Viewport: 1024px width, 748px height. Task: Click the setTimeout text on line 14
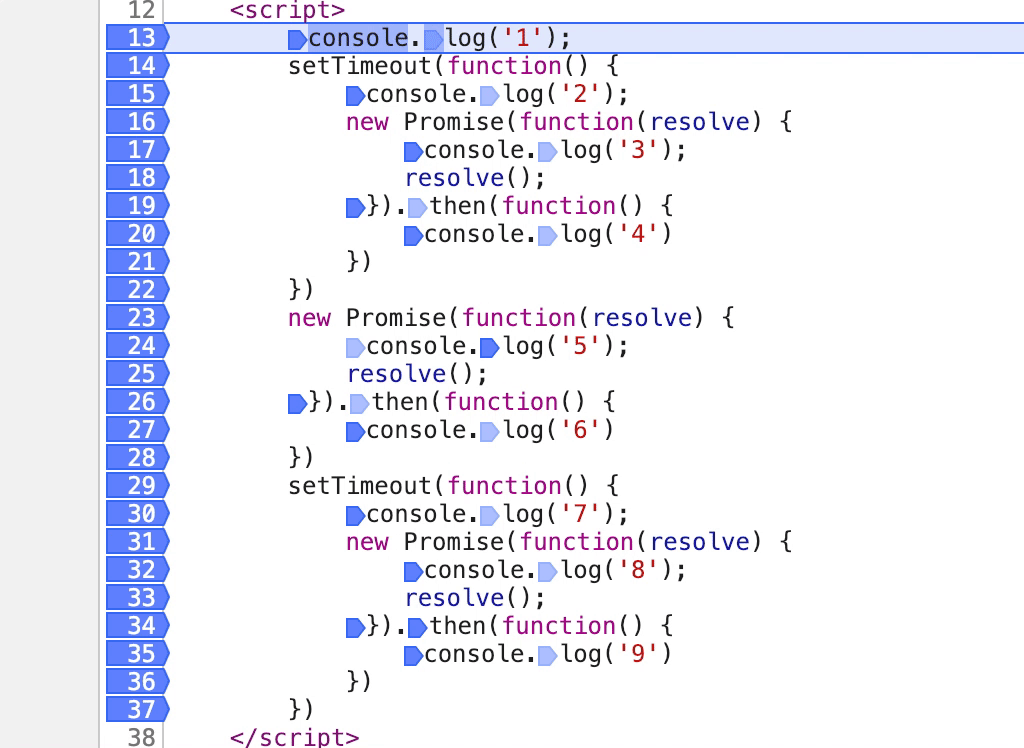tap(360, 66)
